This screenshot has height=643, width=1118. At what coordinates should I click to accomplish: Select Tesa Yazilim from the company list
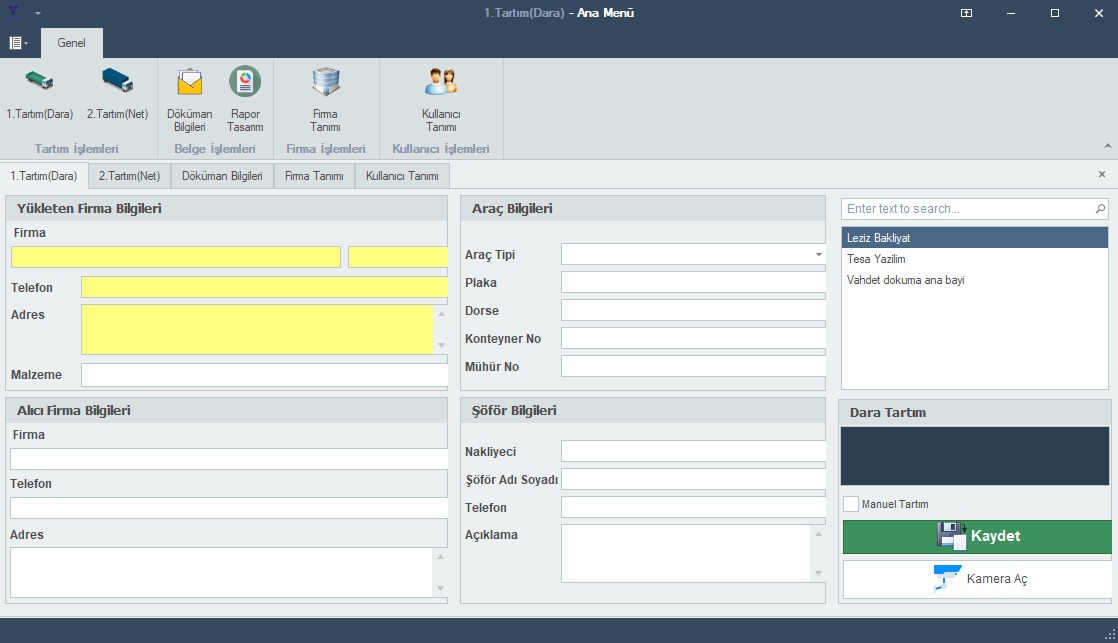click(x=876, y=259)
